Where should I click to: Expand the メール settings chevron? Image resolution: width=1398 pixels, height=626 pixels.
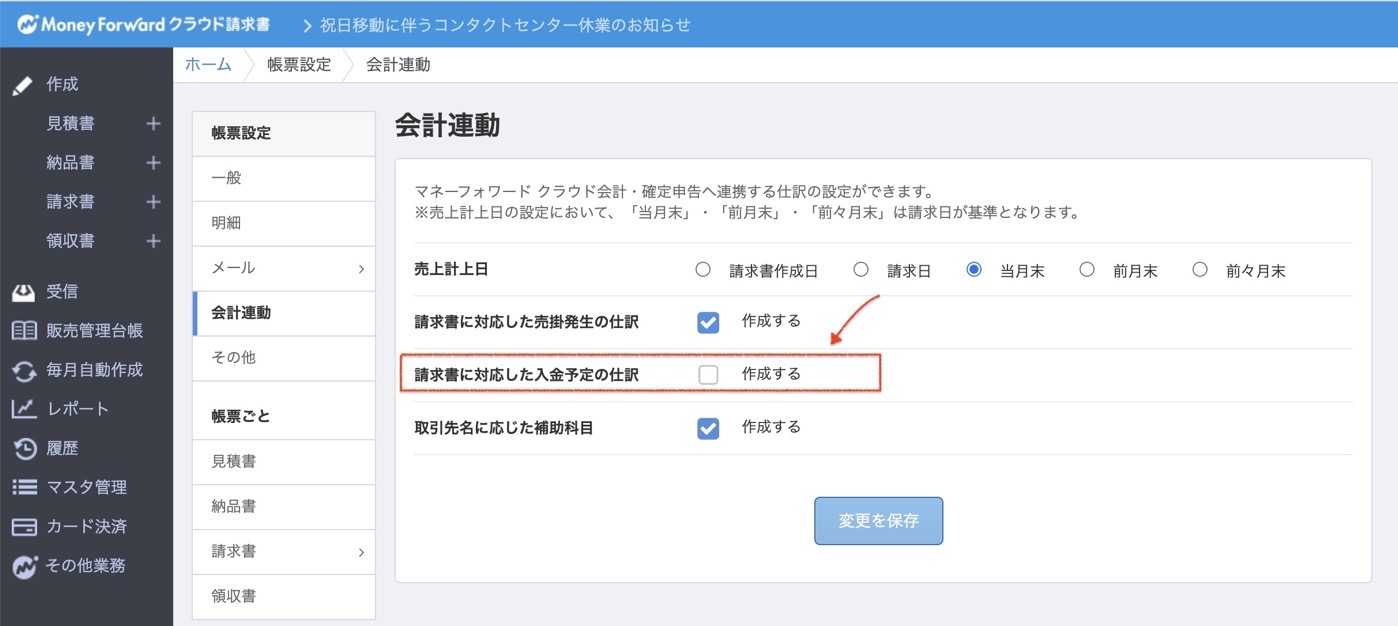(x=361, y=269)
